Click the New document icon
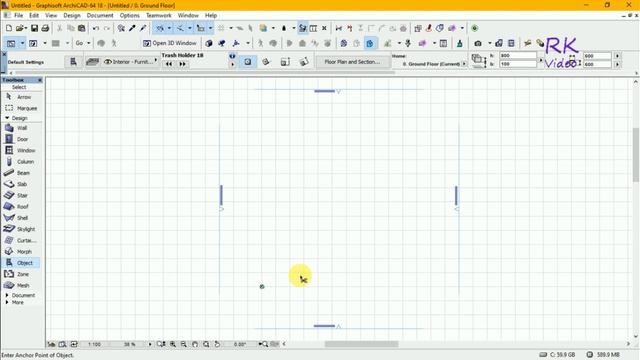Viewport: 640px width, 360px height. coord(9,28)
